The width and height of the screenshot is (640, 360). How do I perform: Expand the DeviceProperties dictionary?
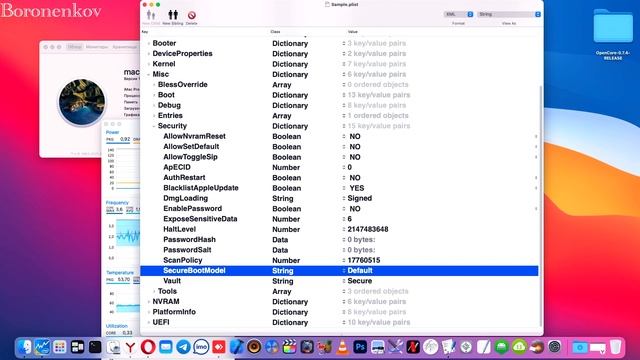[149, 53]
